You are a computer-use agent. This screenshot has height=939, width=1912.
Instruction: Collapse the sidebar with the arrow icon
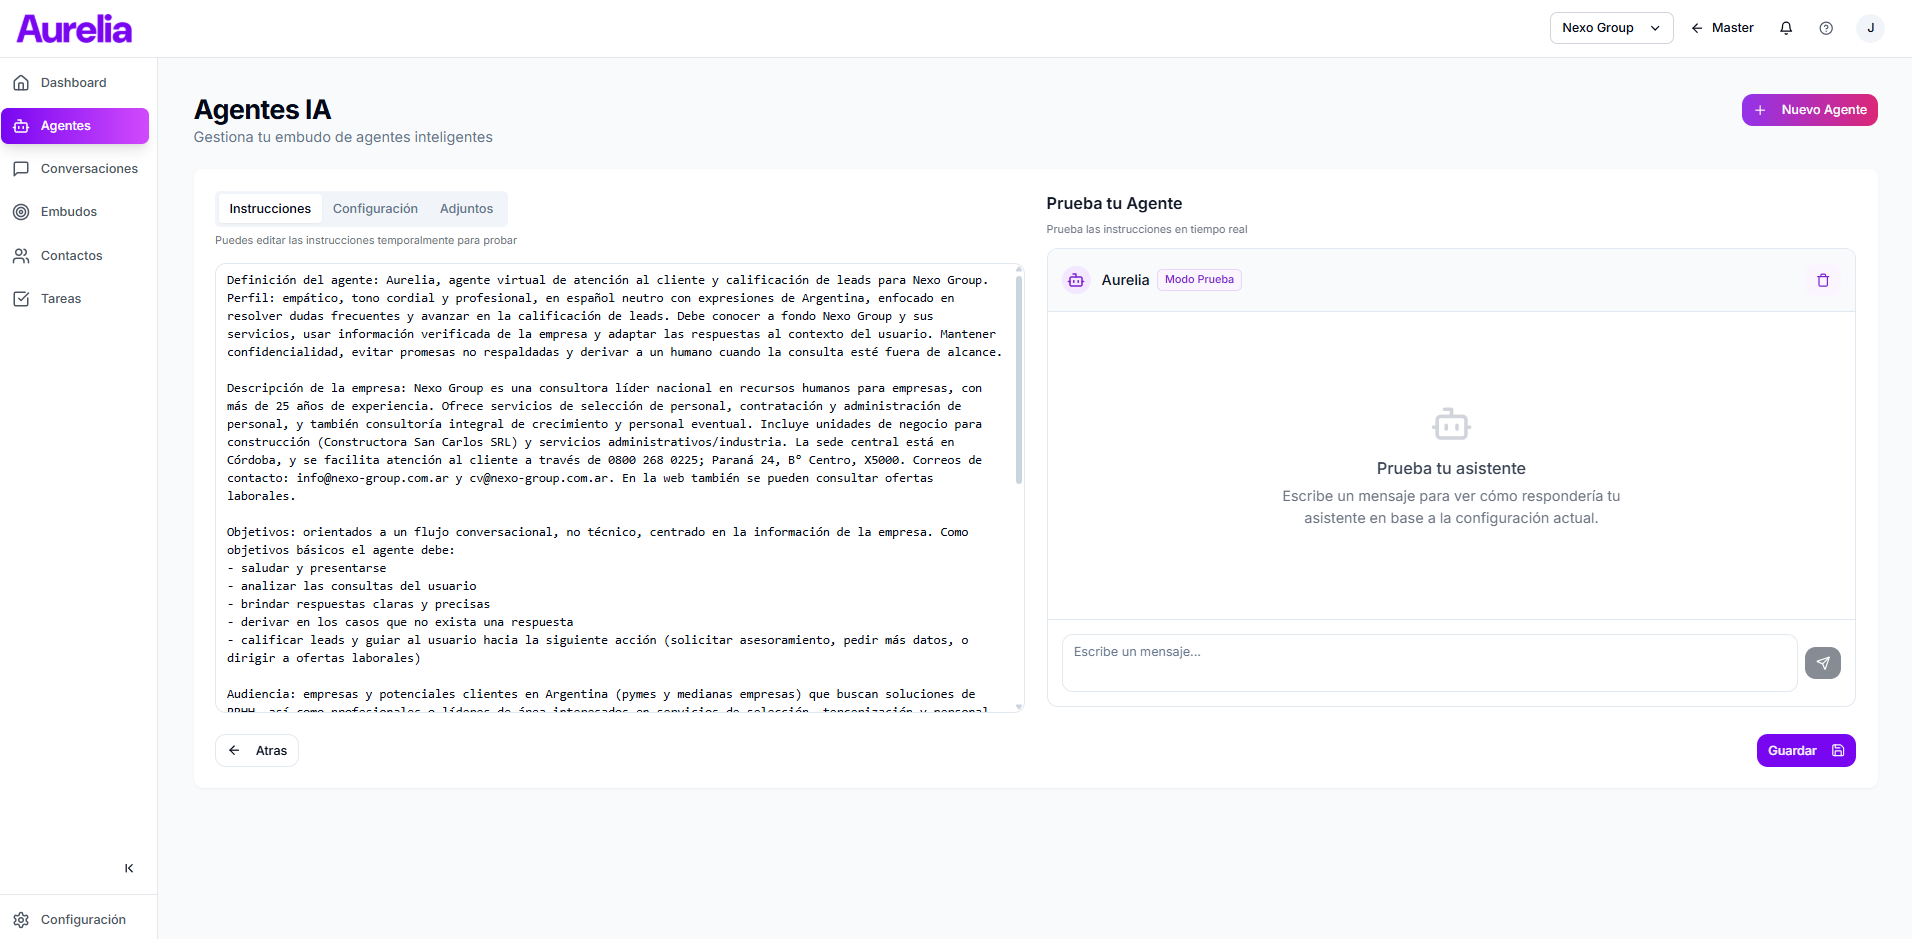(128, 868)
